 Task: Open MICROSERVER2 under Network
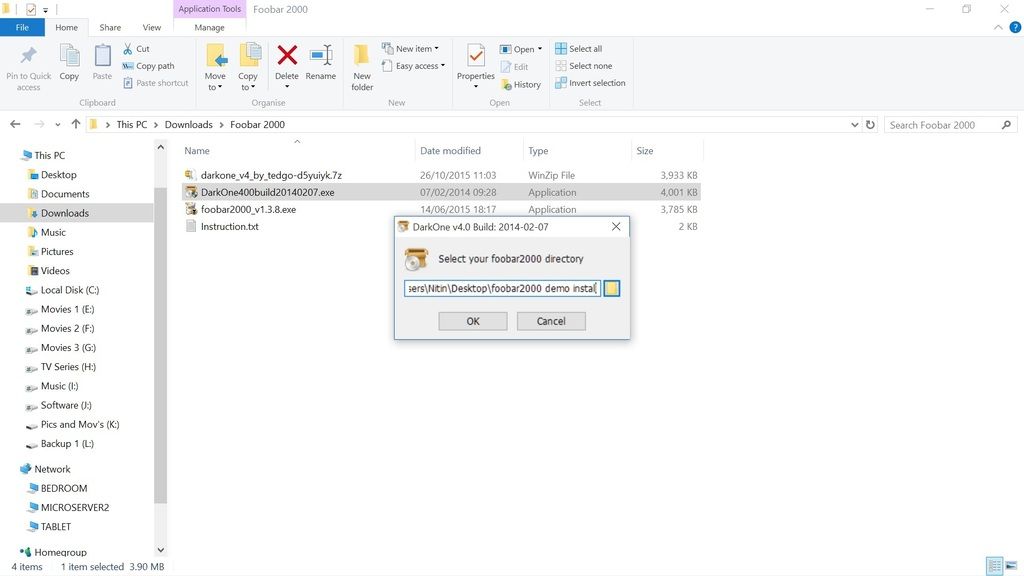74,507
